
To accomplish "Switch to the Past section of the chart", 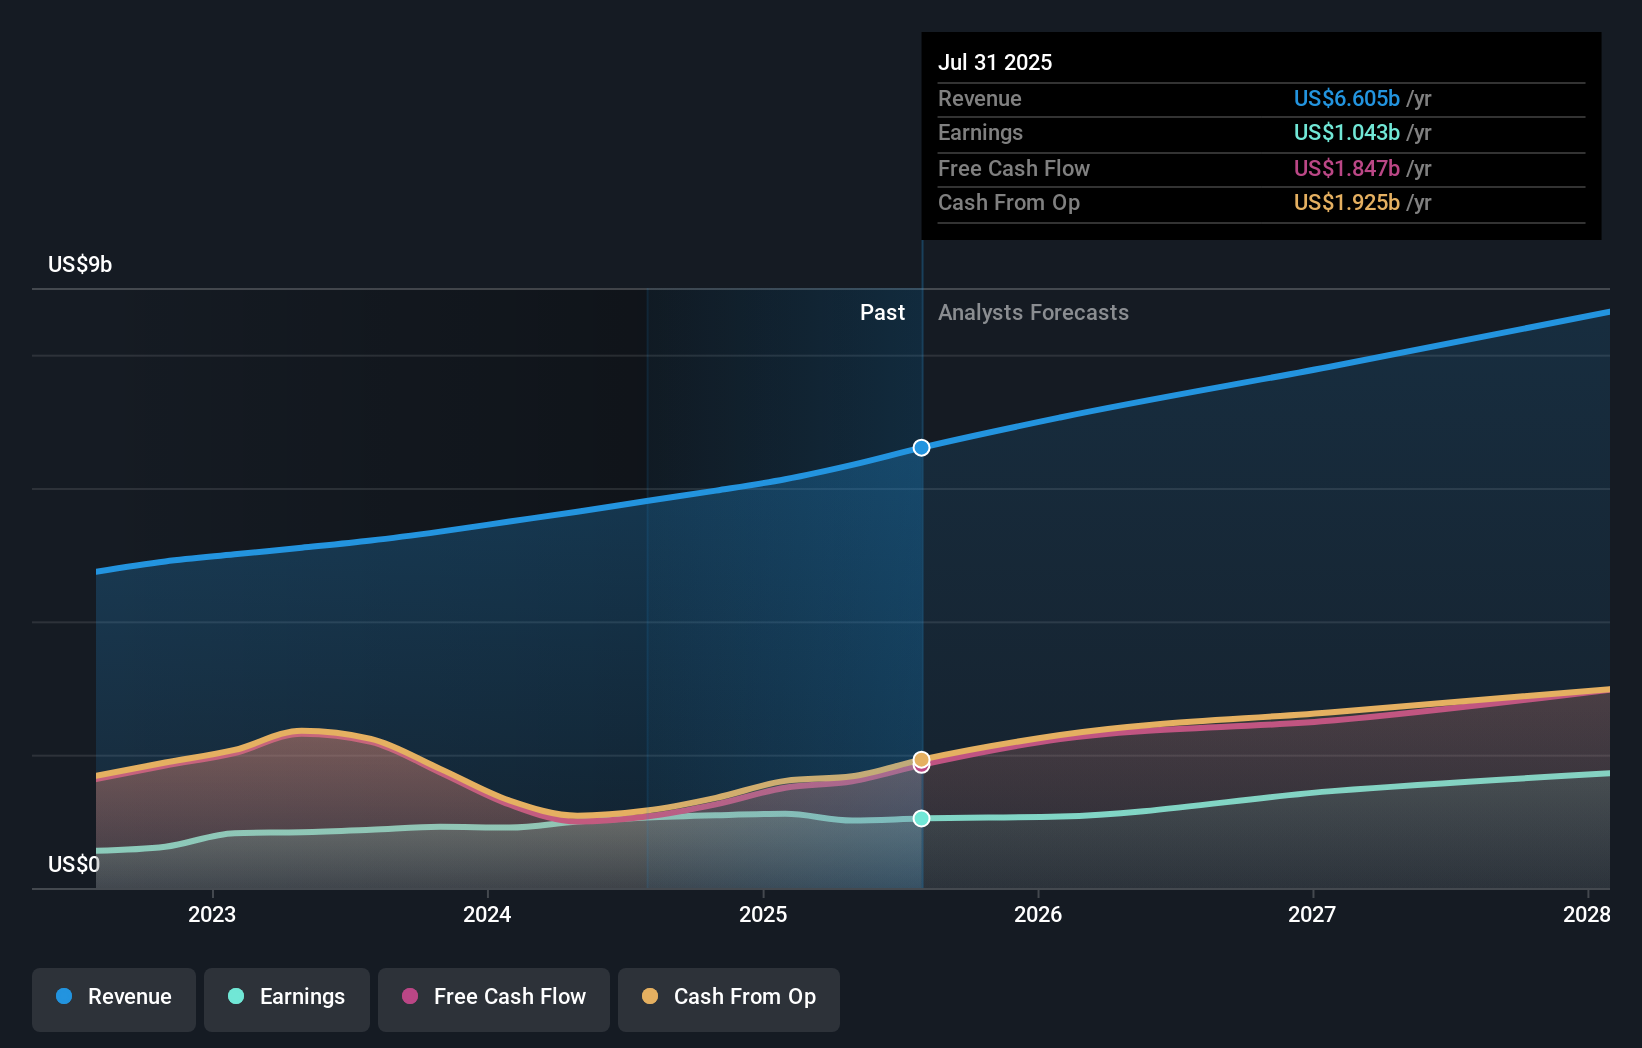I will point(881,312).
